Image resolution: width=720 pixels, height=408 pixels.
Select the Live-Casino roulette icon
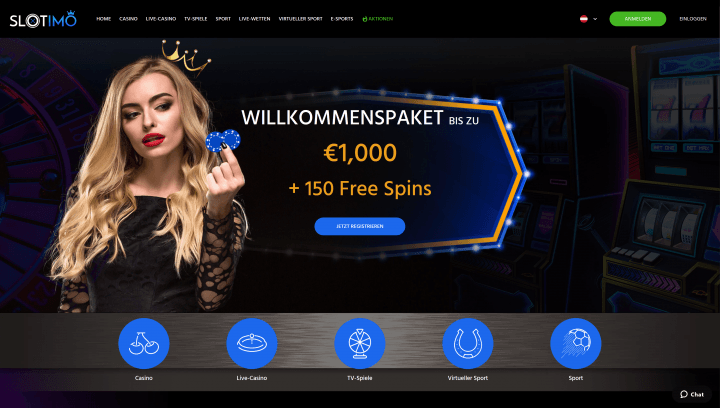click(252, 343)
